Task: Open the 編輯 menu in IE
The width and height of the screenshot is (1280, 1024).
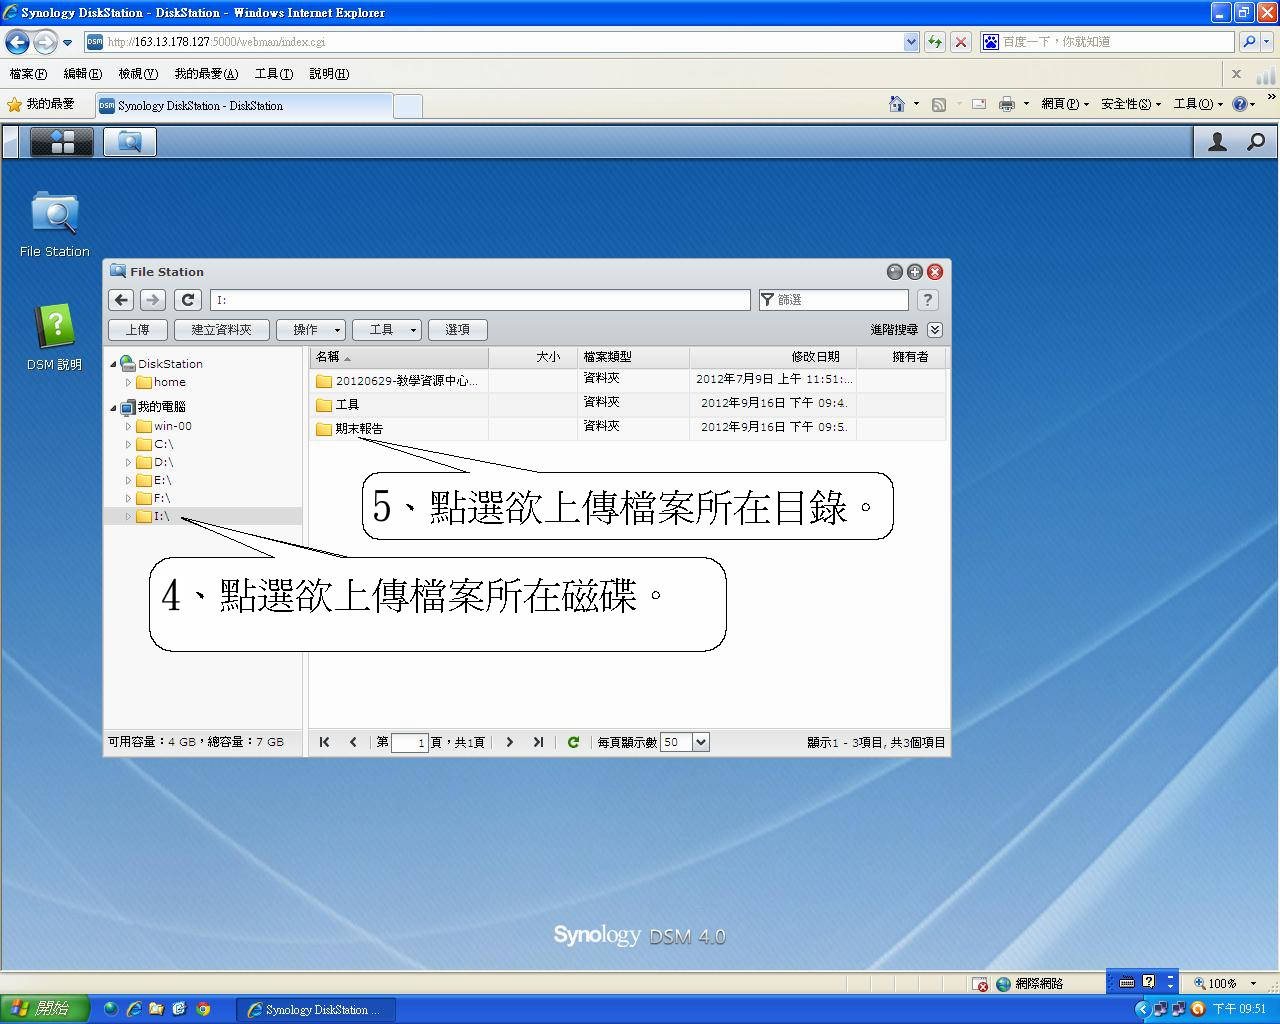Action: (82, 74)
